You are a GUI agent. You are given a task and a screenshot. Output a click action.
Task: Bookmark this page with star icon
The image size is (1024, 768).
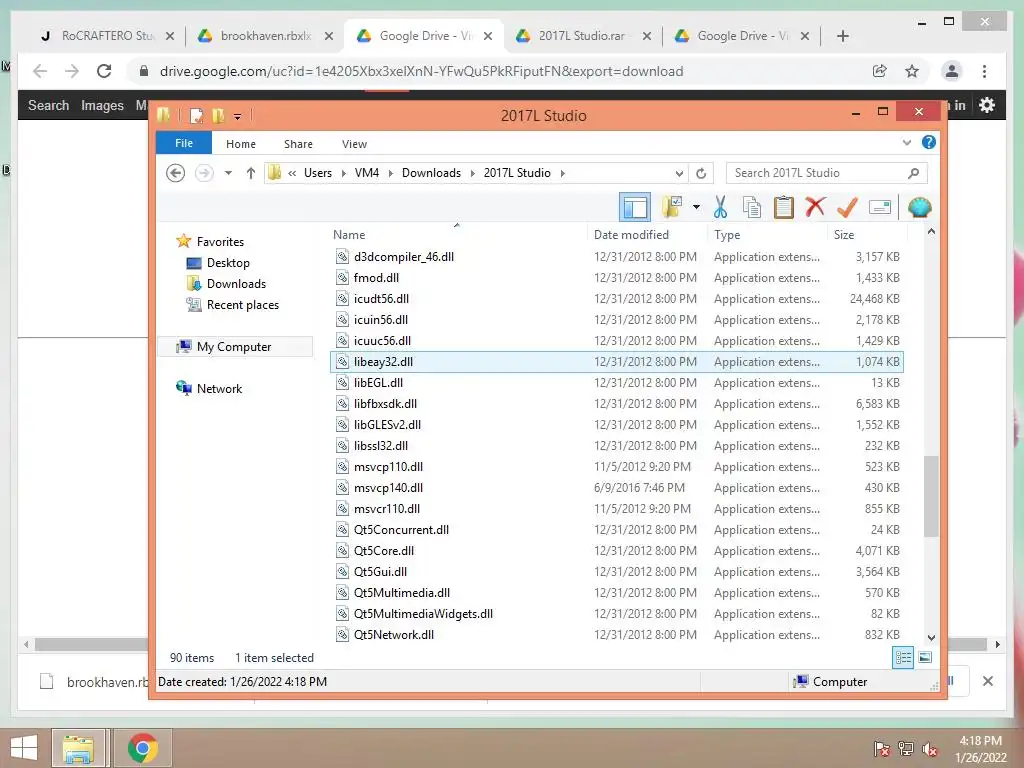(x=912, y=71)
